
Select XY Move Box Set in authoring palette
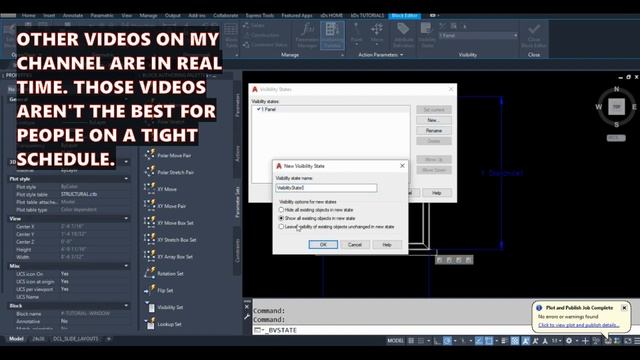pos(169,223)
